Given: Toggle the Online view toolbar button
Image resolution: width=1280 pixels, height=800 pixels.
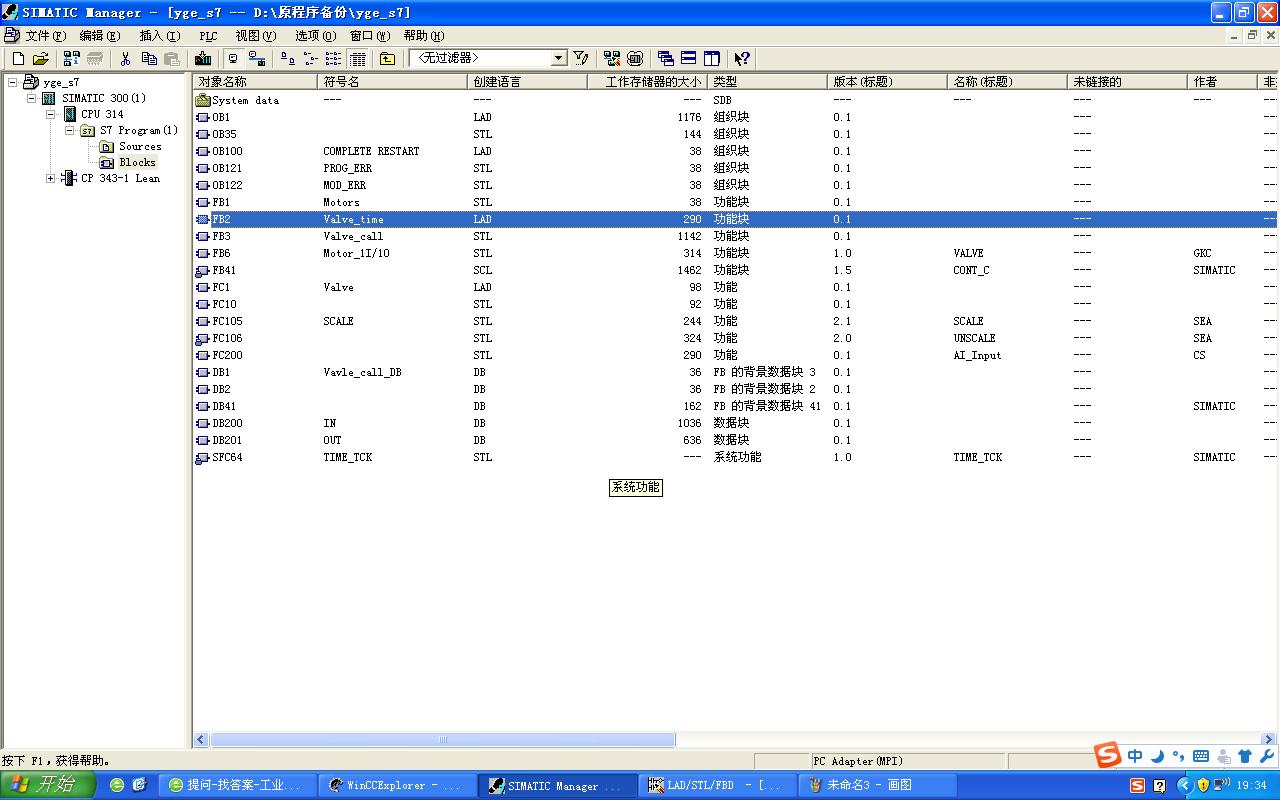Looking at the screenshot, I should point(257,59).
